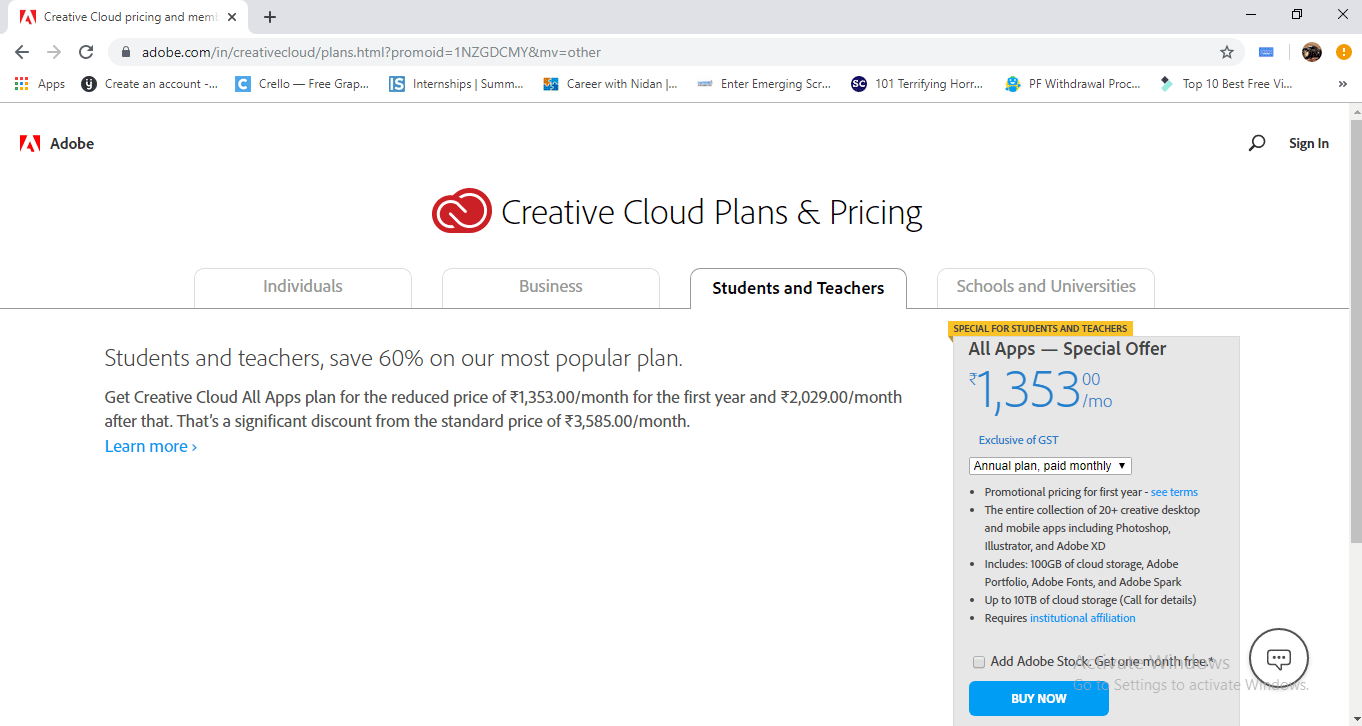1362x726 pixels.
Task: Click the browser profile avatar icon
Action: pos(1310,51)
